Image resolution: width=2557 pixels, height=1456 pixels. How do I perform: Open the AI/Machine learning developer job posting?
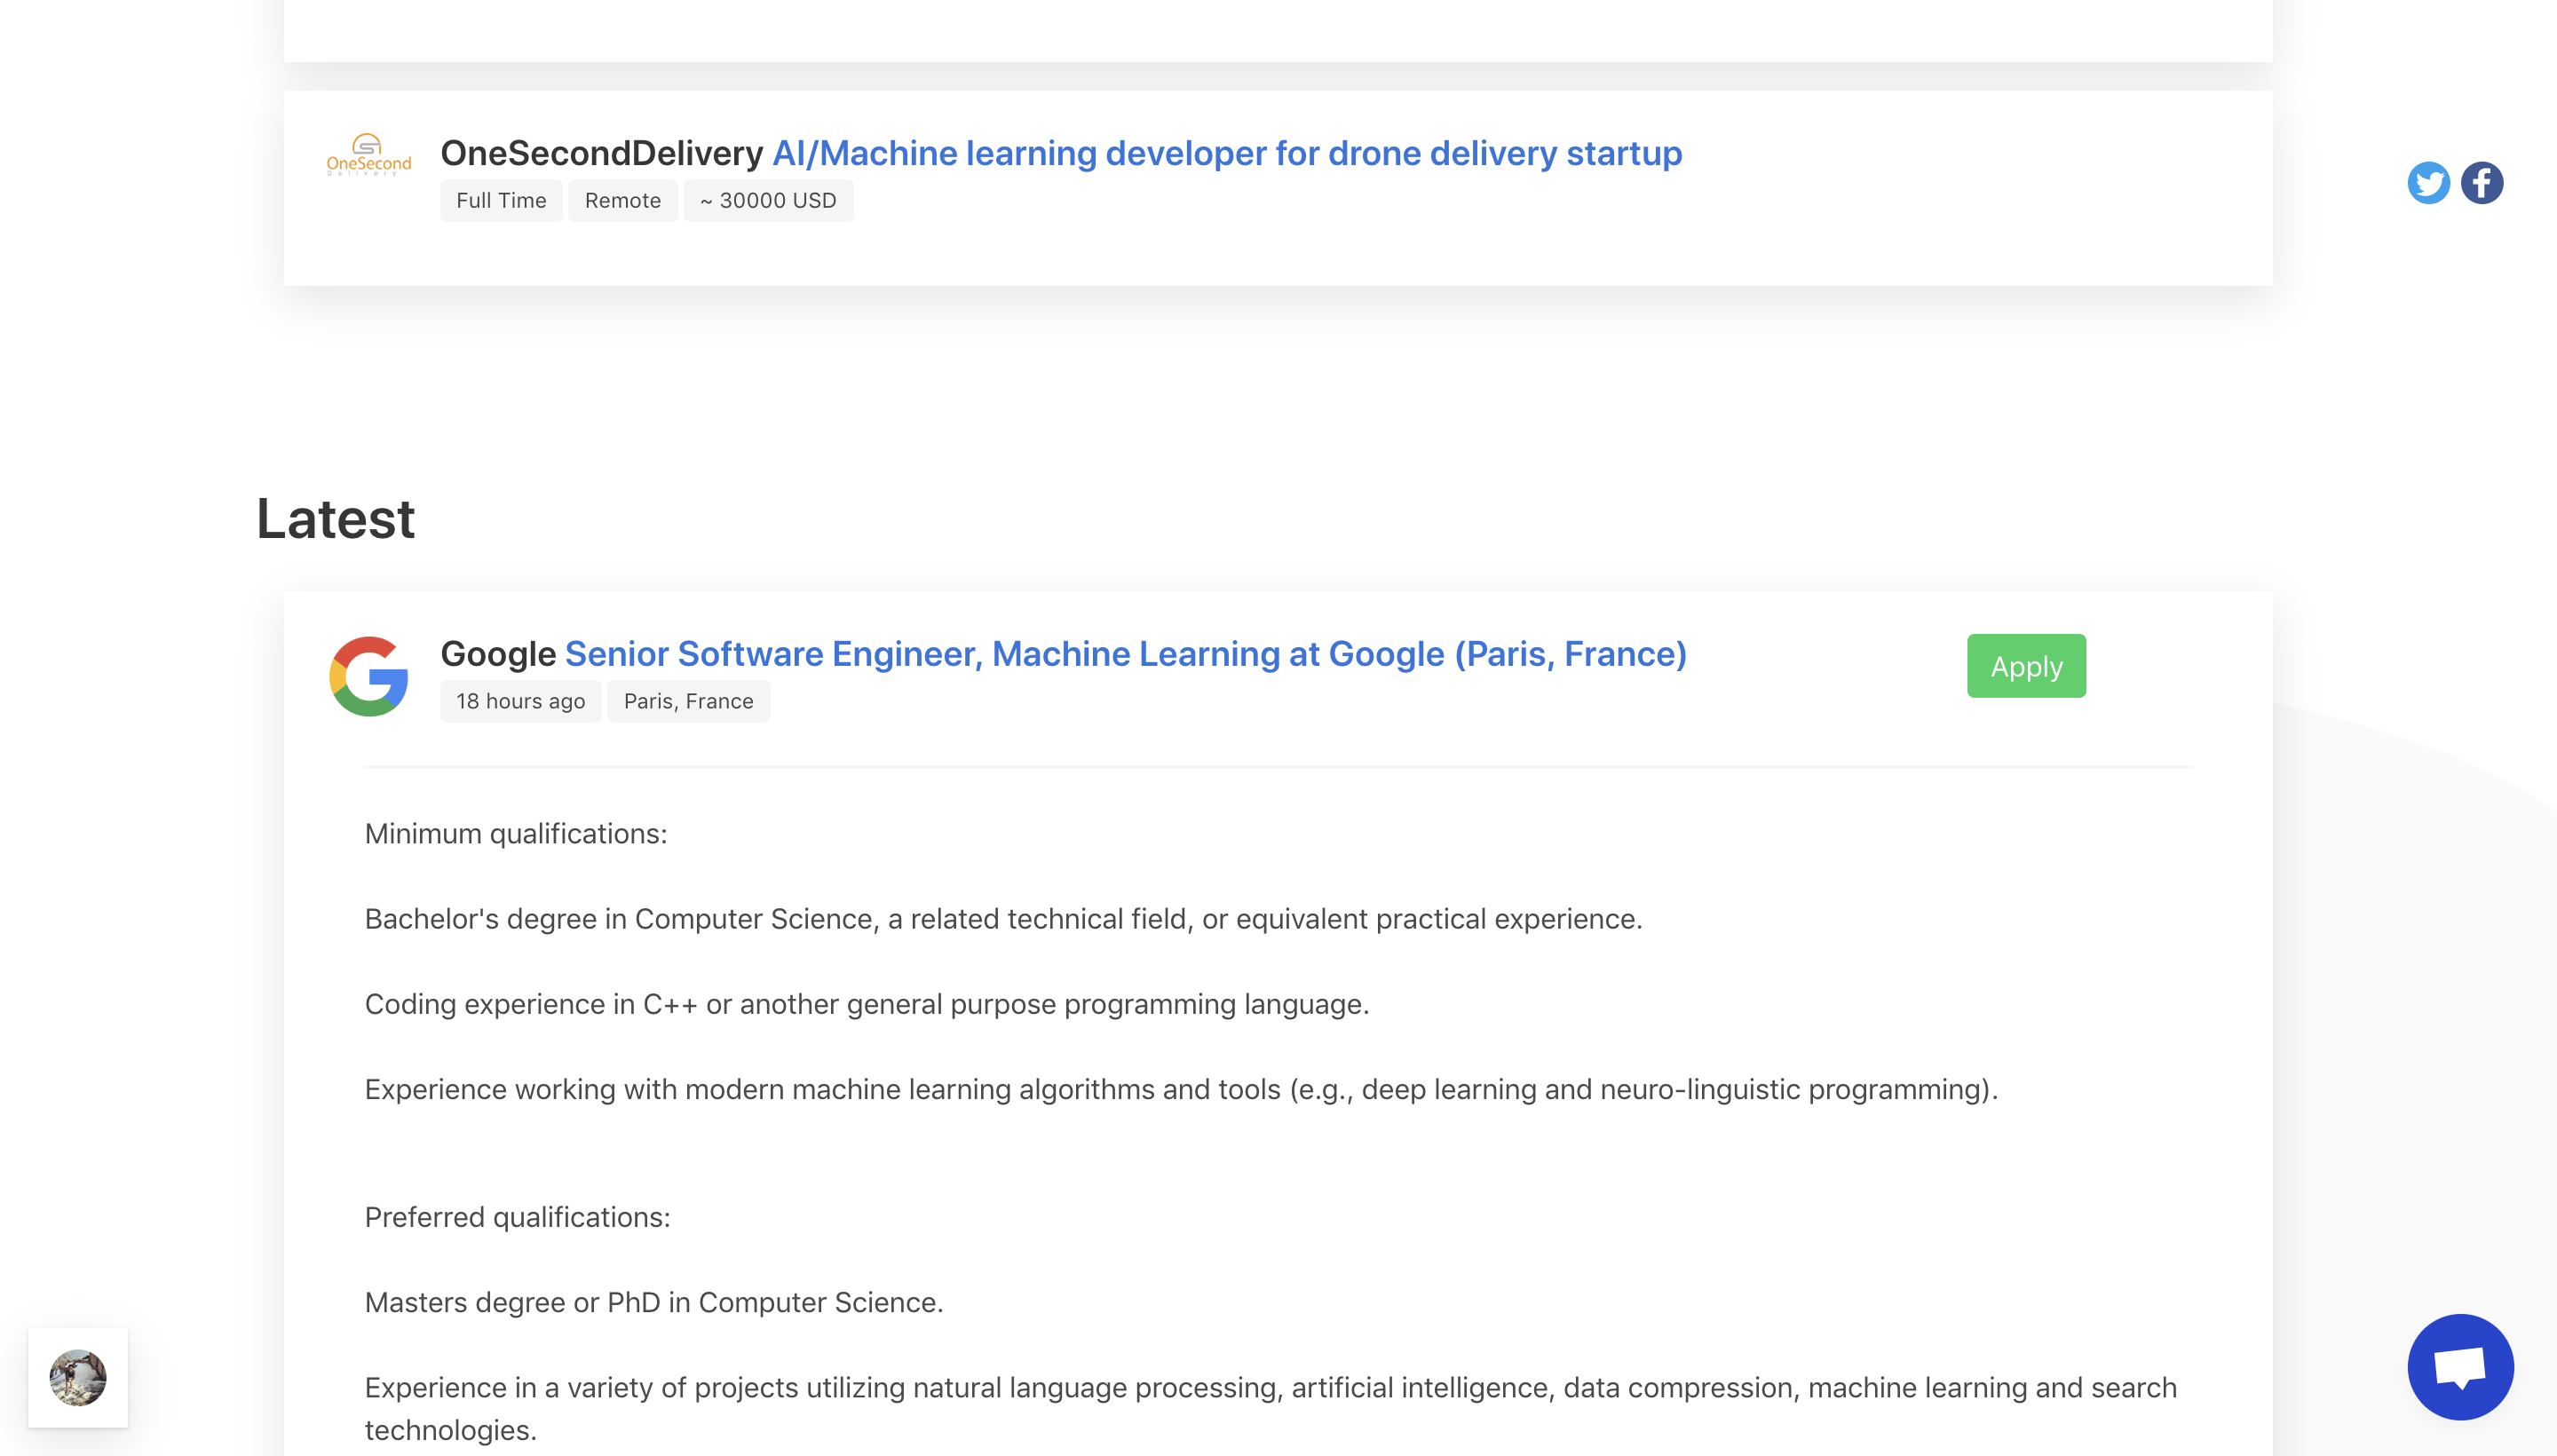pos(1226,153)
